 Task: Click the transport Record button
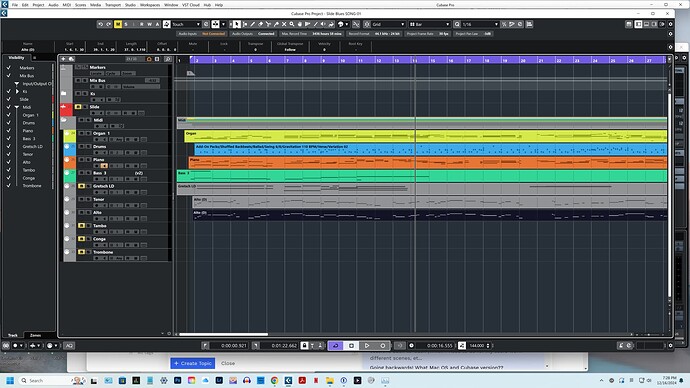(383, 345)
